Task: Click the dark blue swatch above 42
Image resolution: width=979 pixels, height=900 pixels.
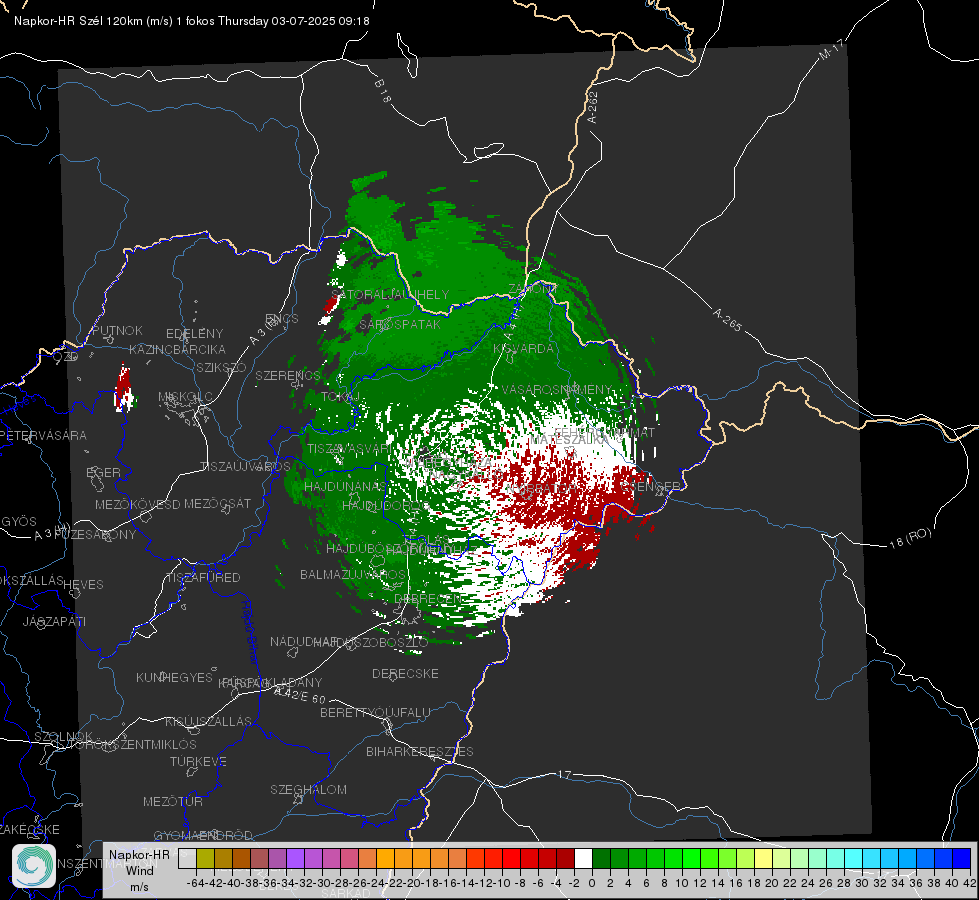Action: [962, 859]
